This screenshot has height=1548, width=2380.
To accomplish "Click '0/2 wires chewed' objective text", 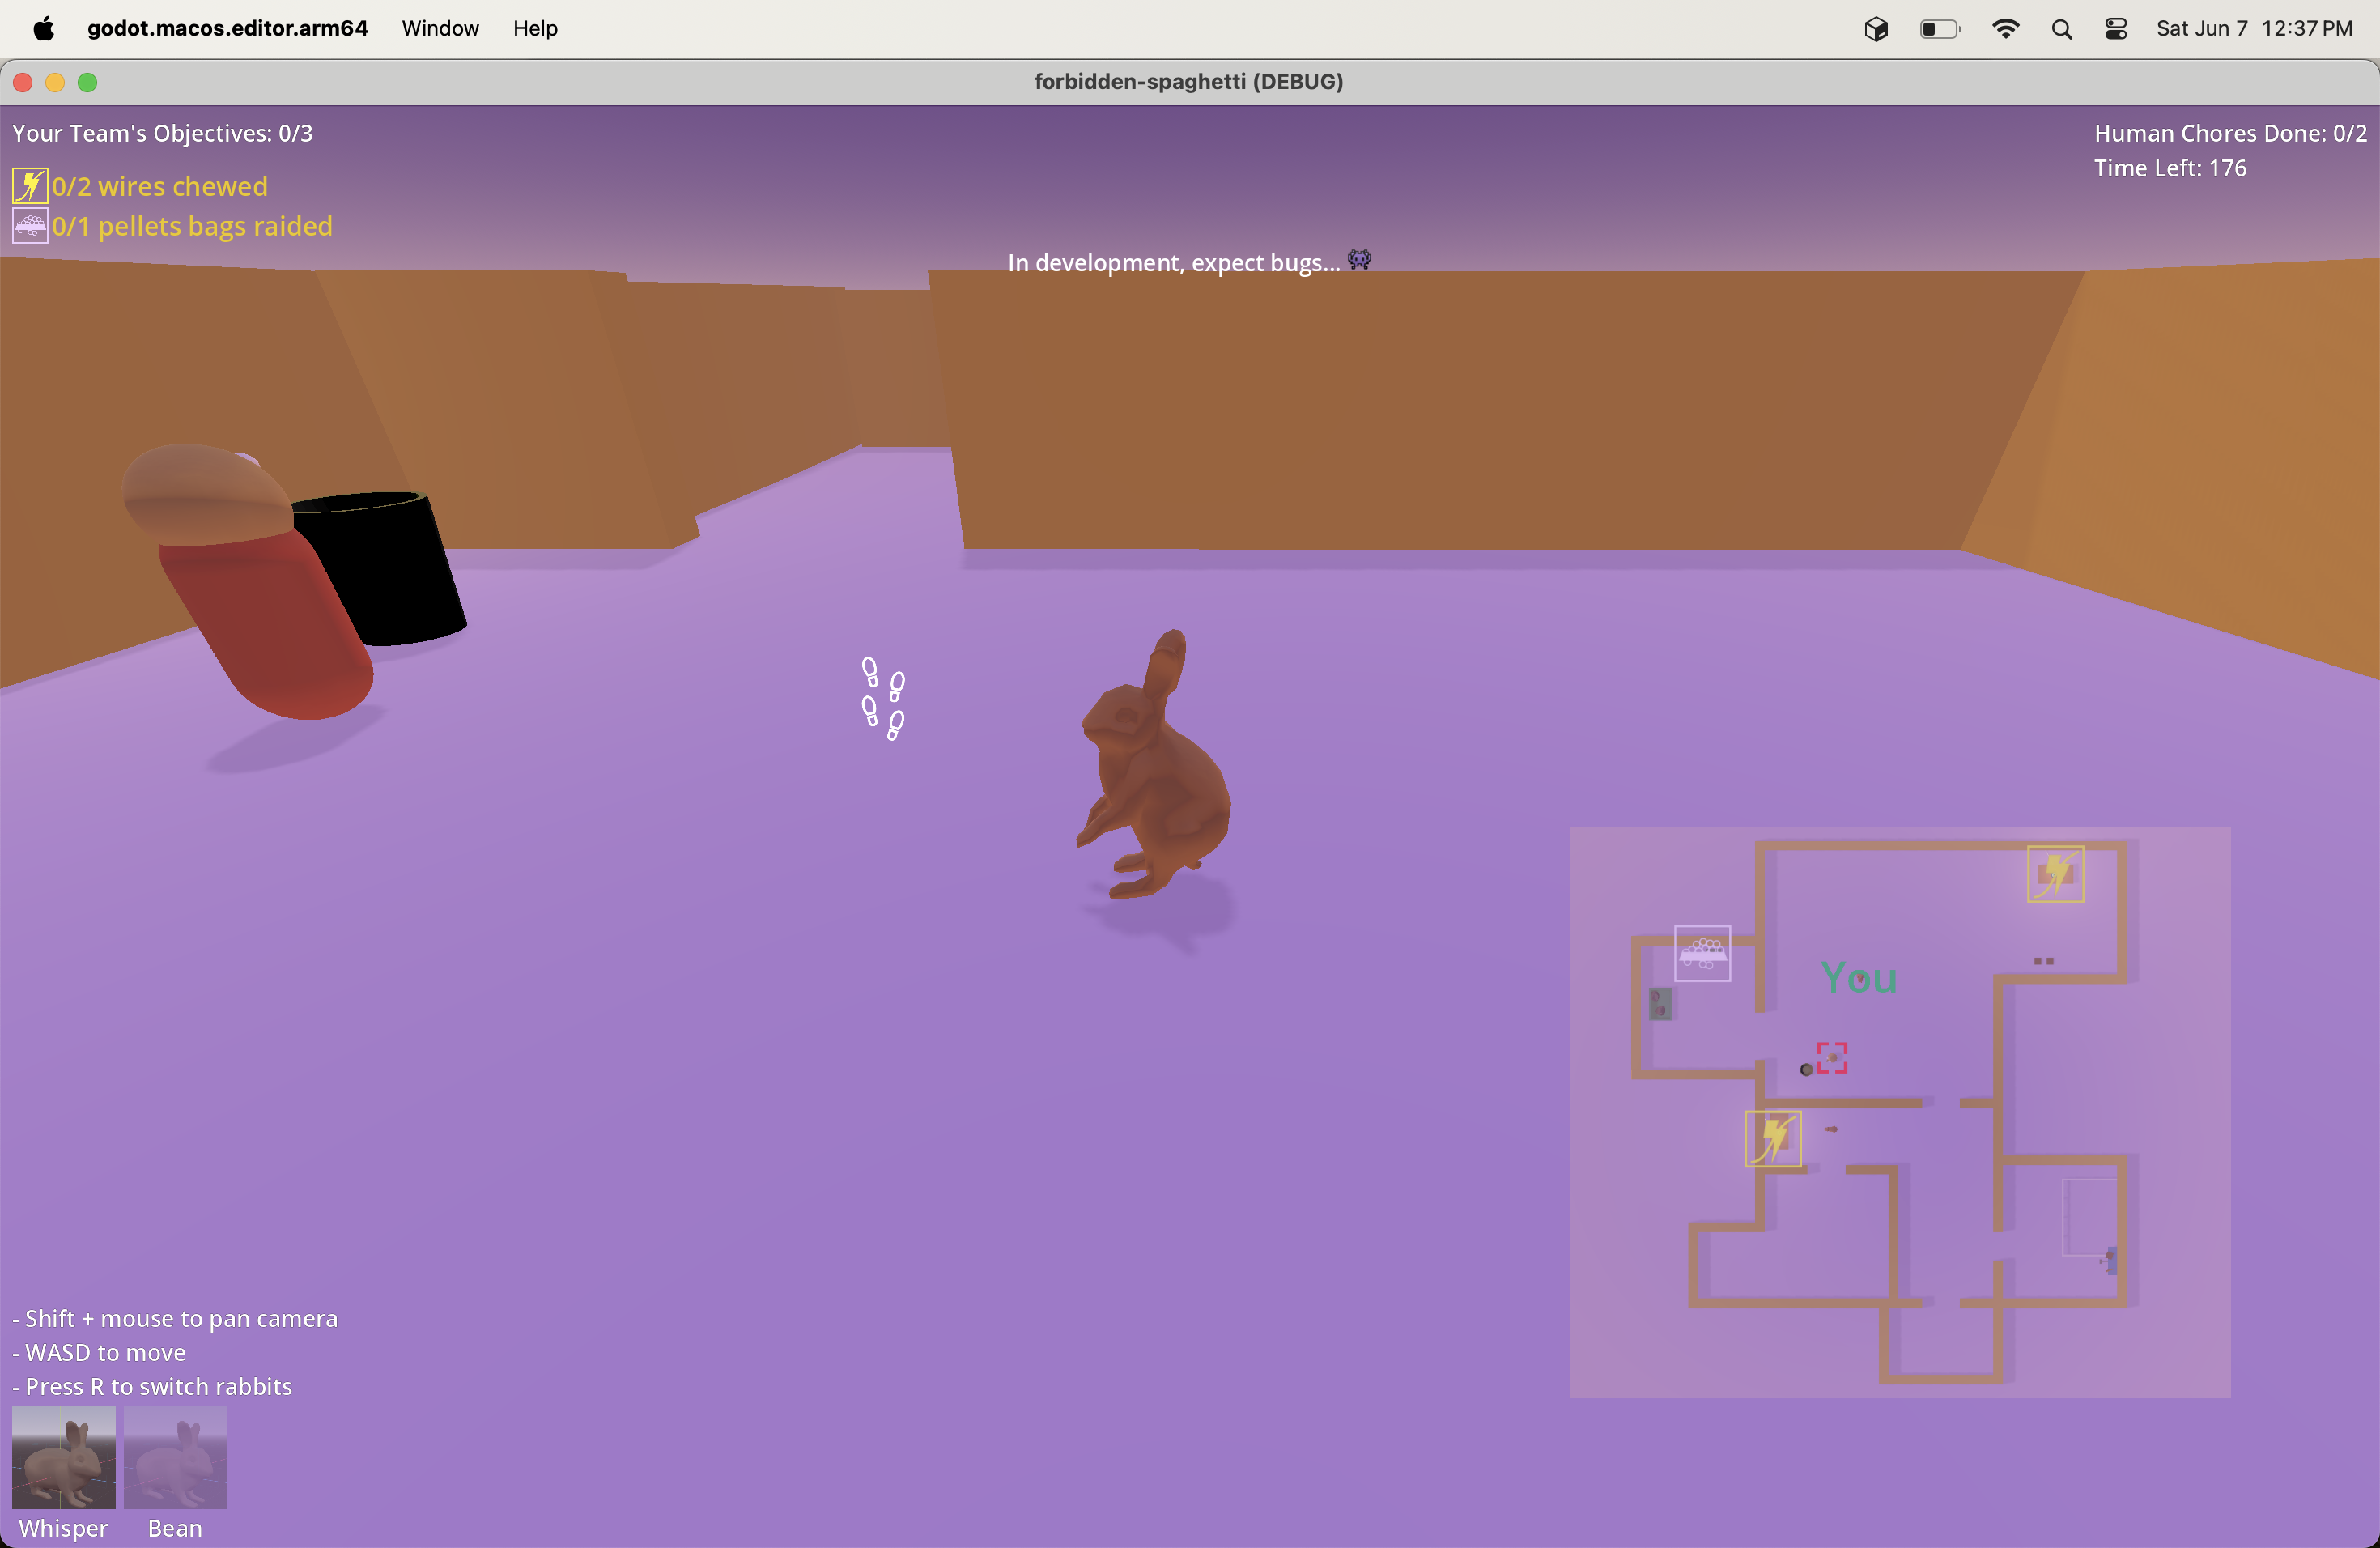I will [160, 186].
